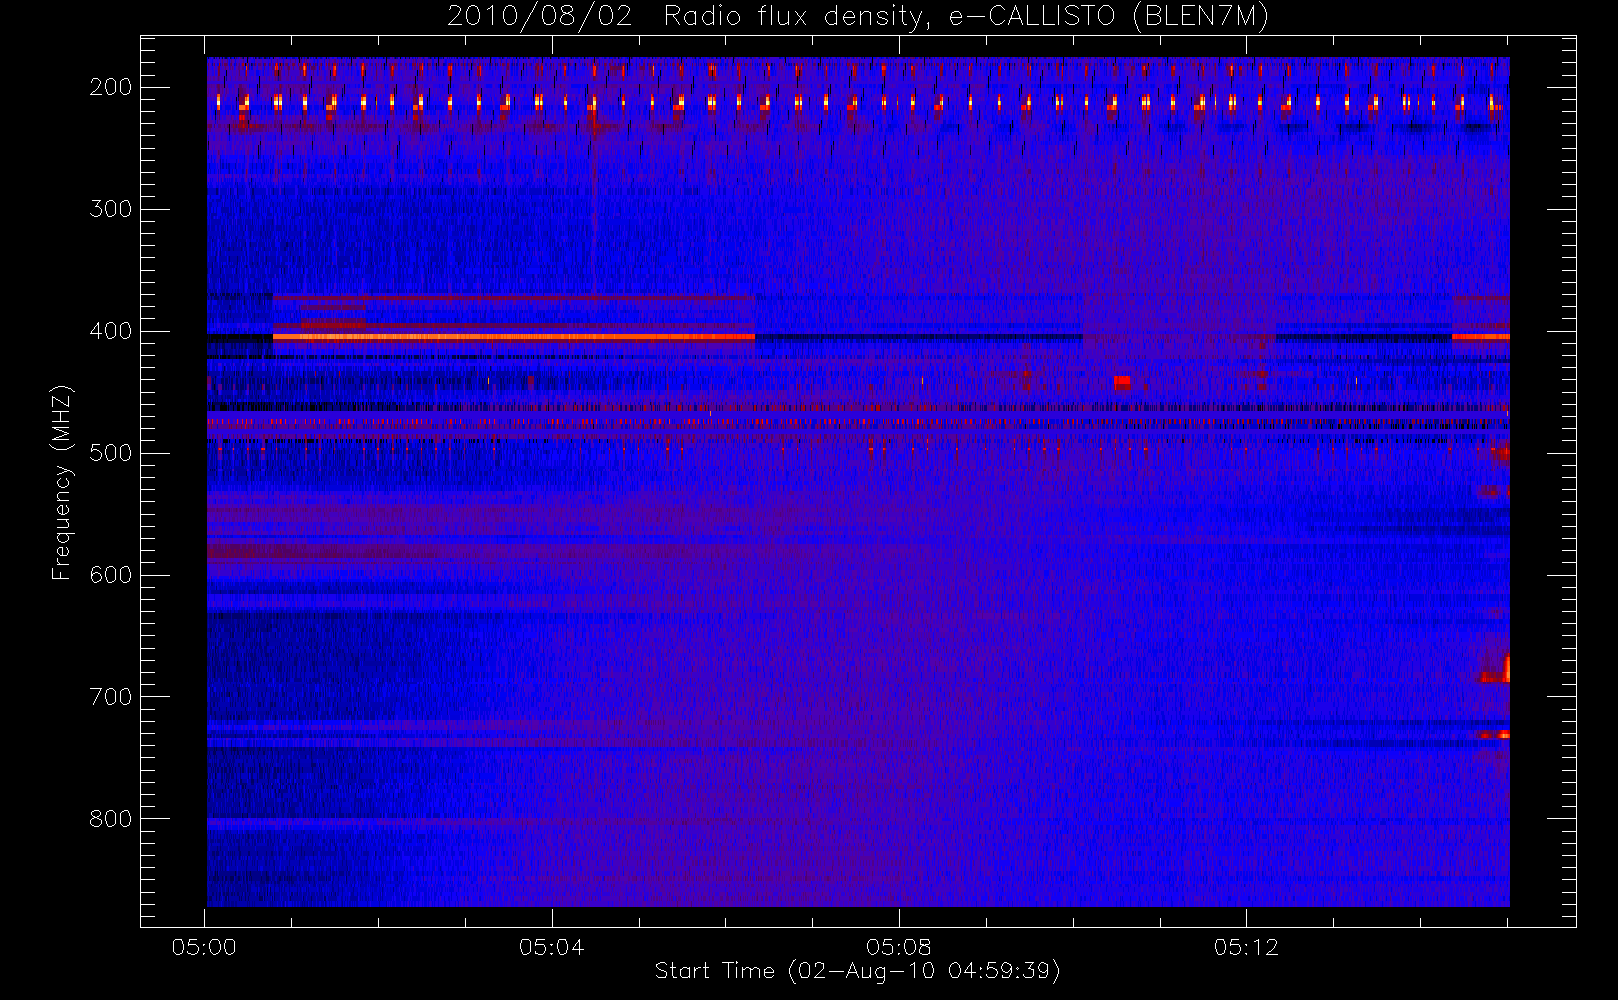
Task: Select the "Frequency (MHZ)" axis label
Action: (x=62, y=483)
